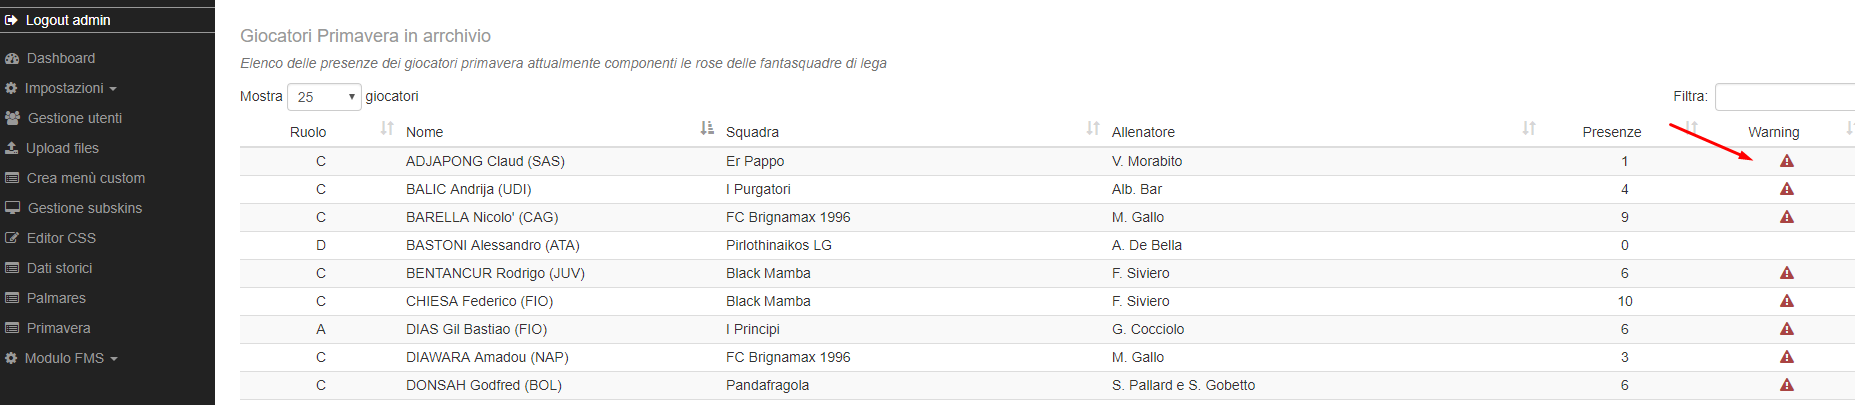
Task: Open the Primavera sidebar section
Action: pos(58,328)
